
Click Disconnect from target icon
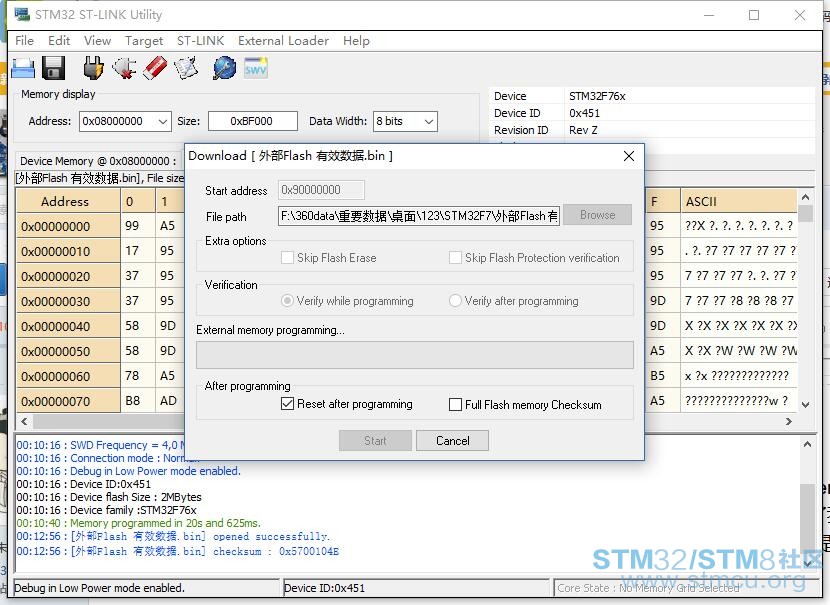[124, 68]
